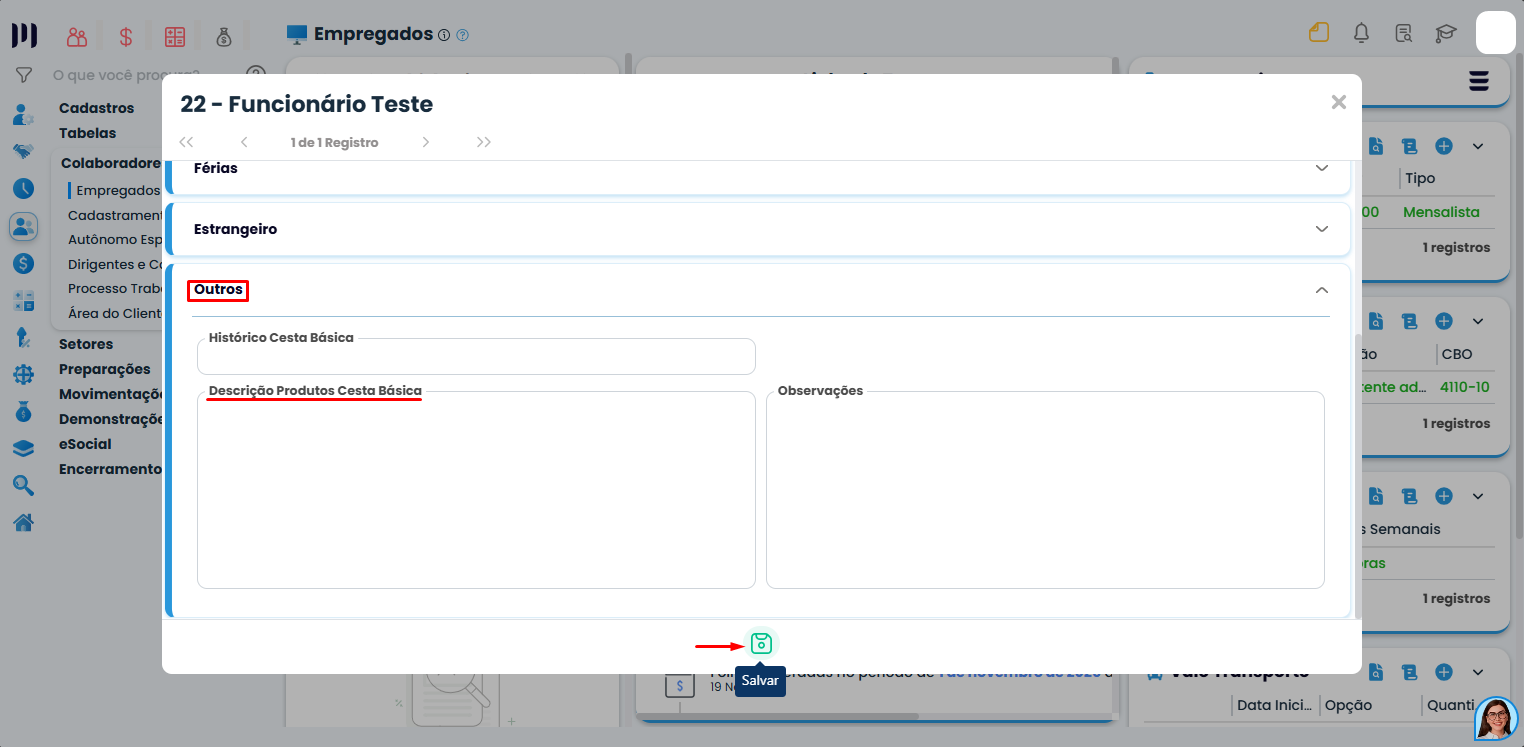Go to the previous record
This screenshot has height=747, width=1524.
click(244, 142)
